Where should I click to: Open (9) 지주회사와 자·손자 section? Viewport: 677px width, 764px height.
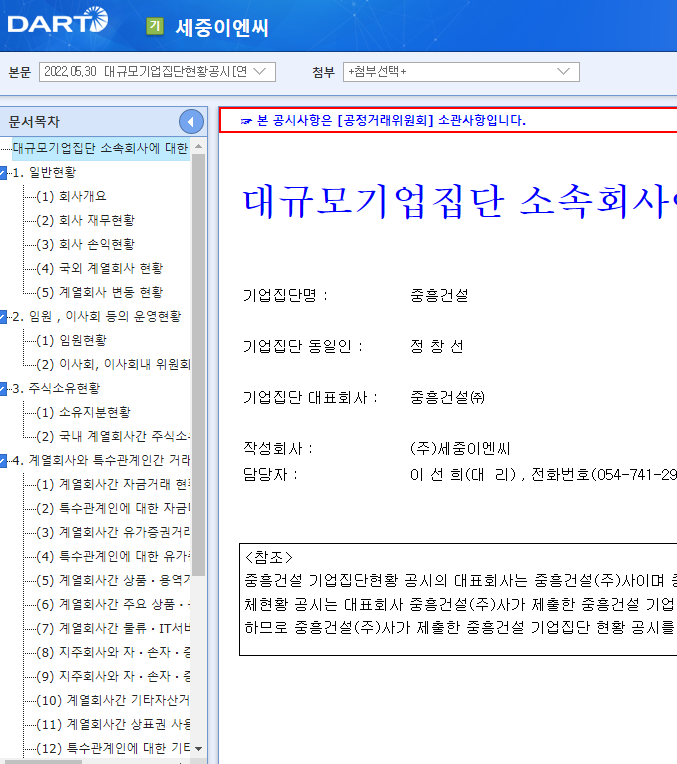pos(113,676)
